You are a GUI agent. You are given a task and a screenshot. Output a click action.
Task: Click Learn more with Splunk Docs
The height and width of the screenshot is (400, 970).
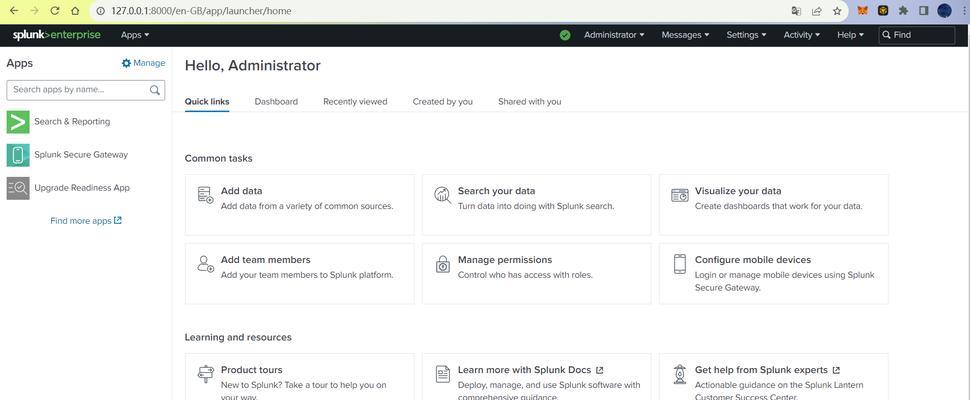531,370
